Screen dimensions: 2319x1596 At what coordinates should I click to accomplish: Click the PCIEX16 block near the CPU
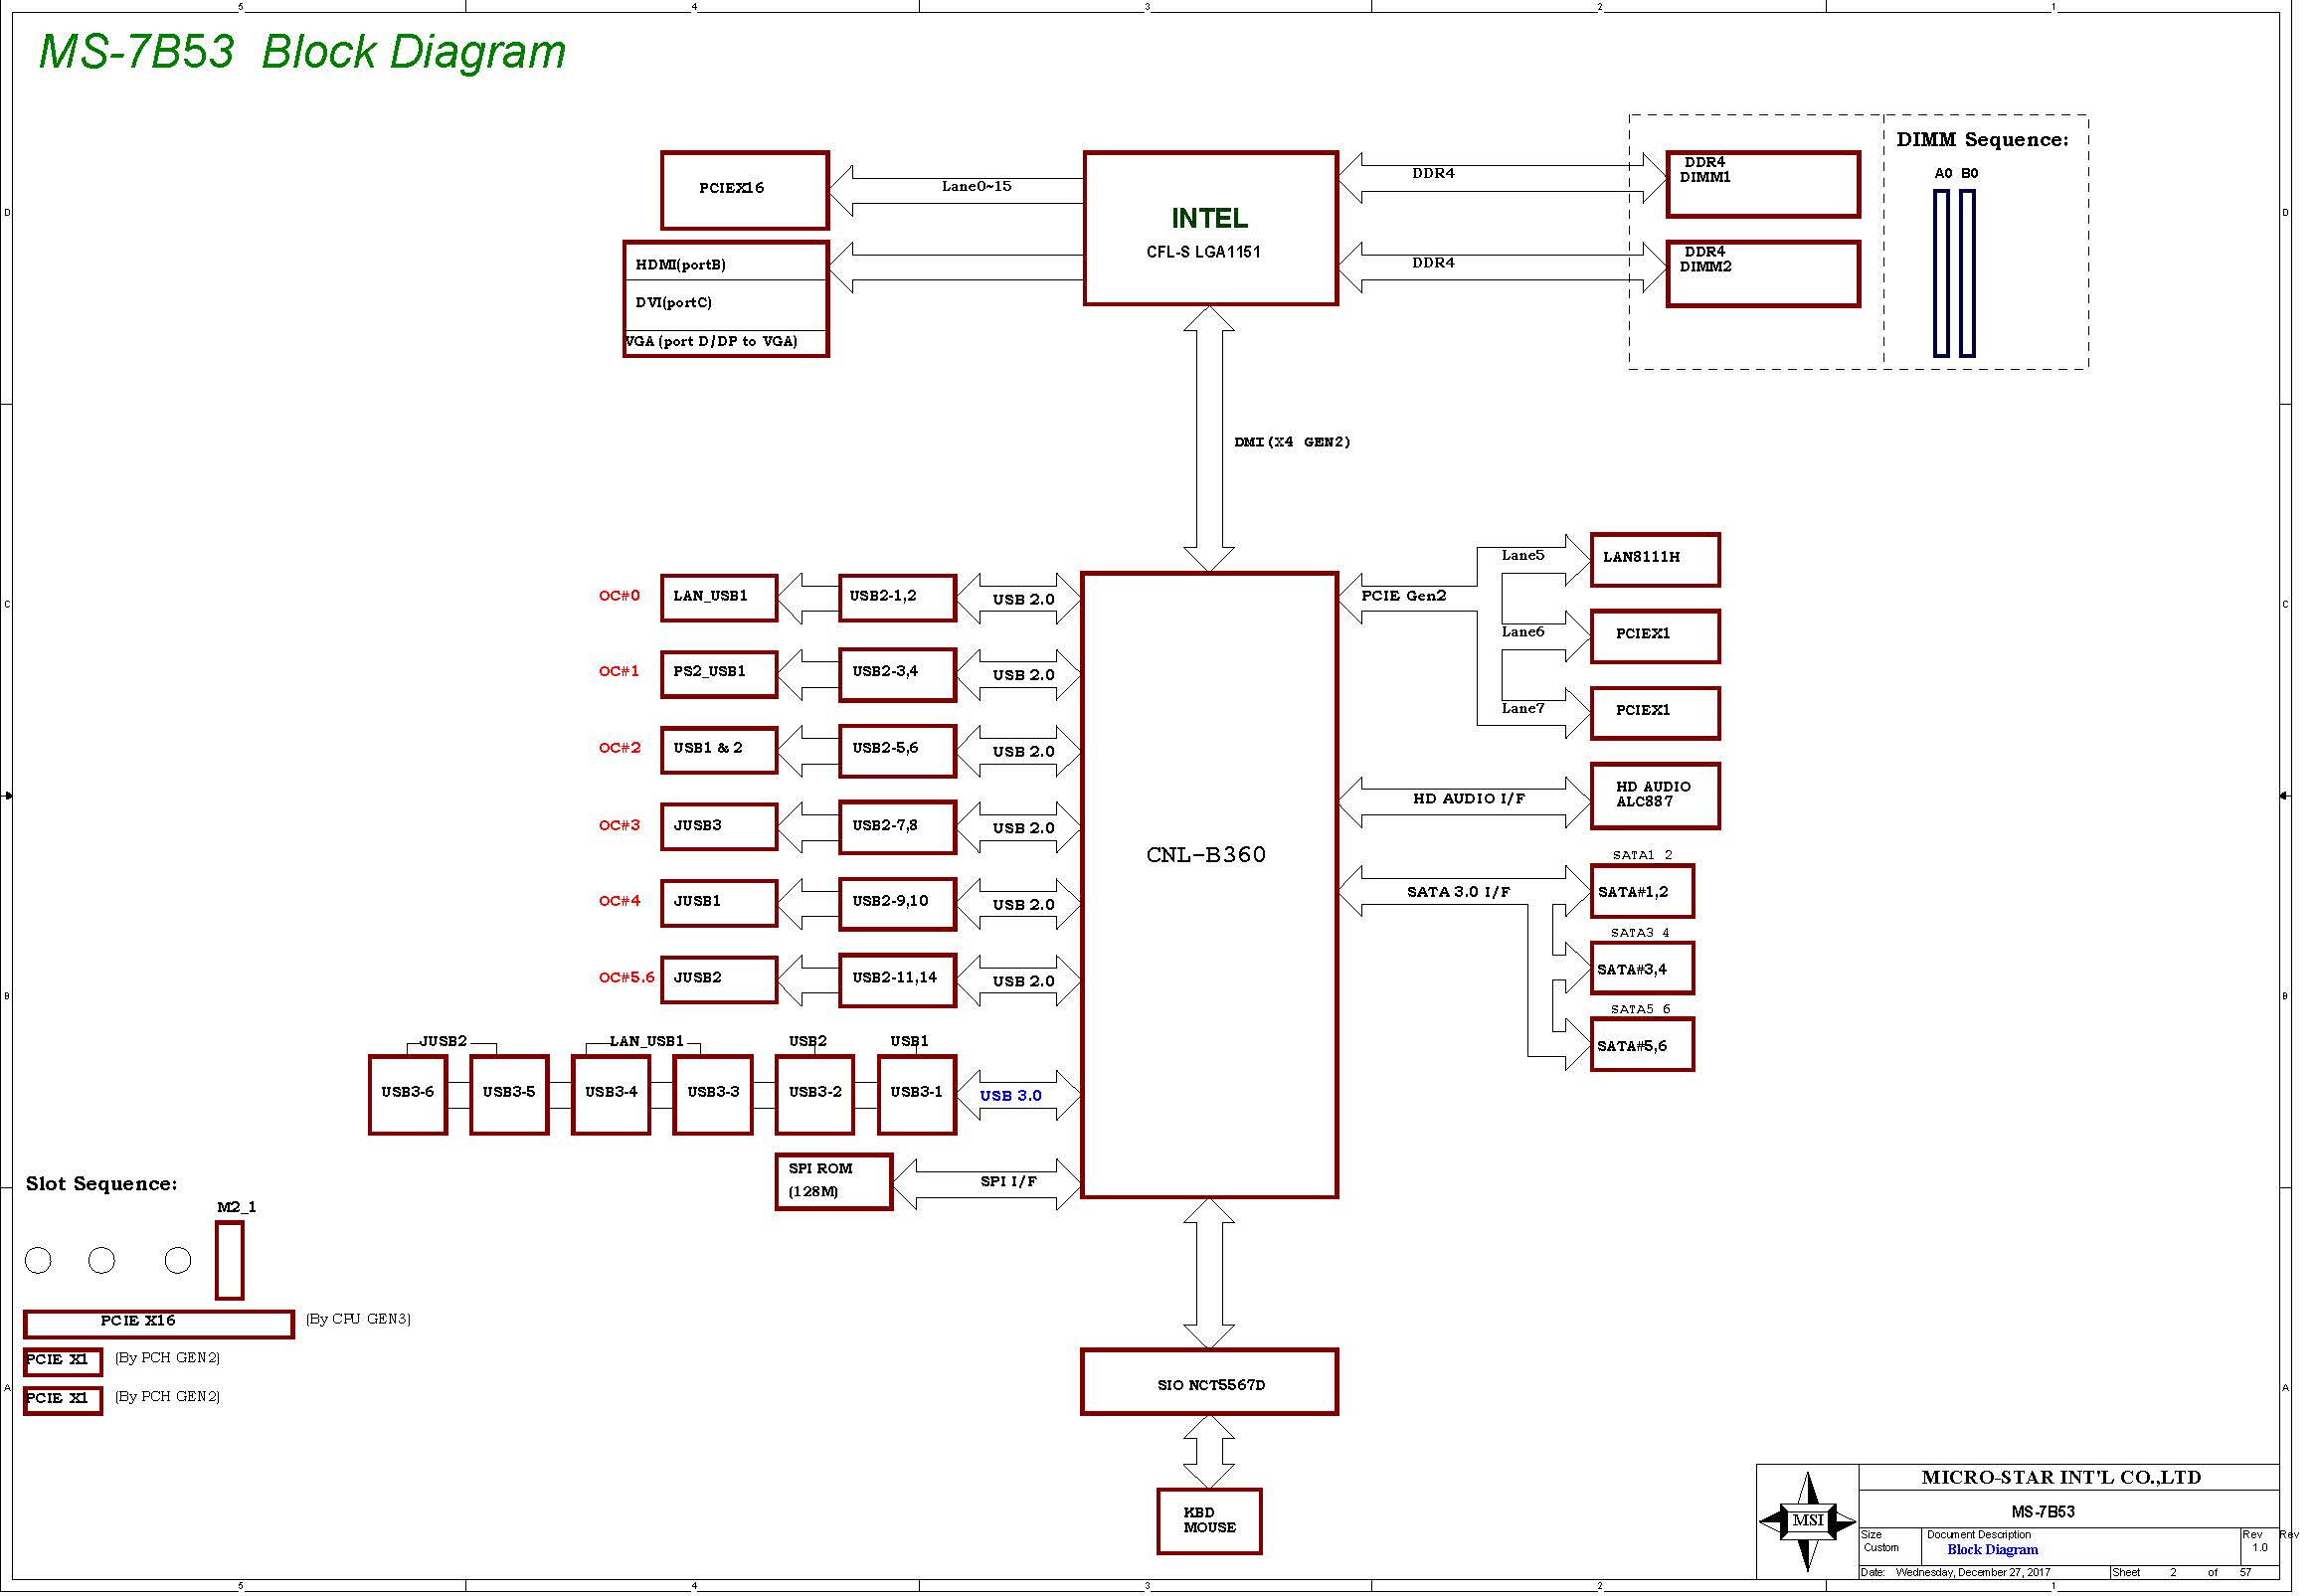[744, 190]
